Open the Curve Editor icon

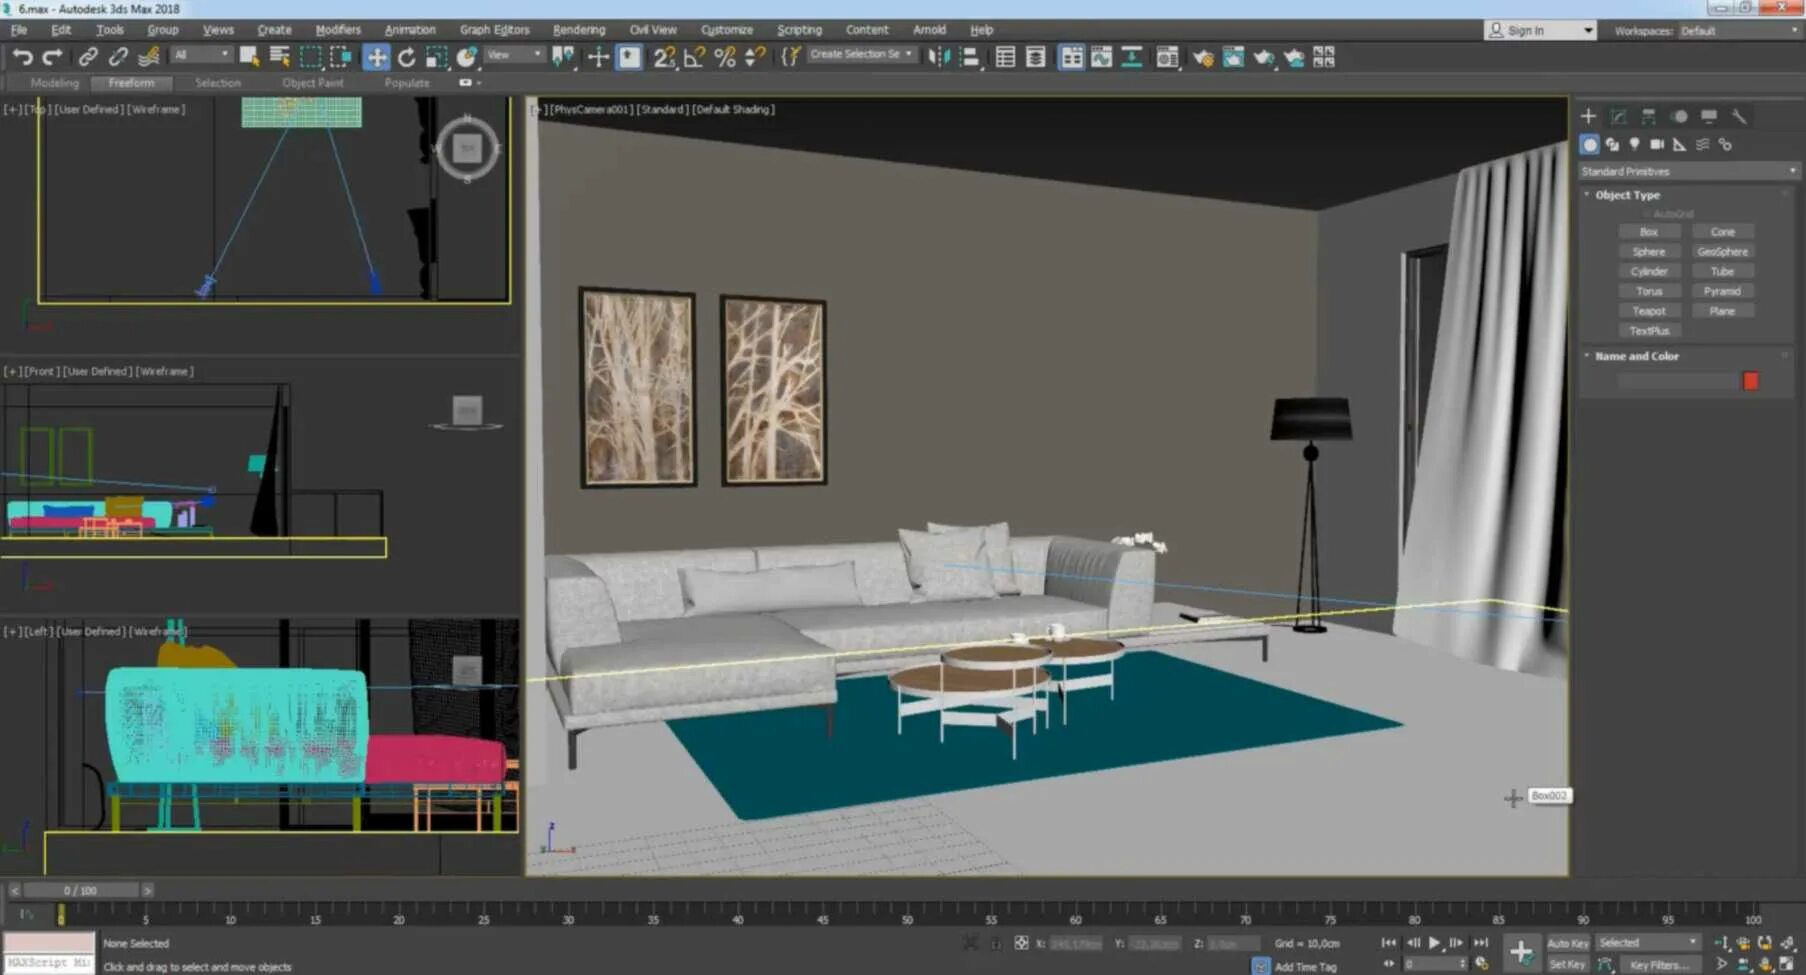click(x=1101, y=57)
